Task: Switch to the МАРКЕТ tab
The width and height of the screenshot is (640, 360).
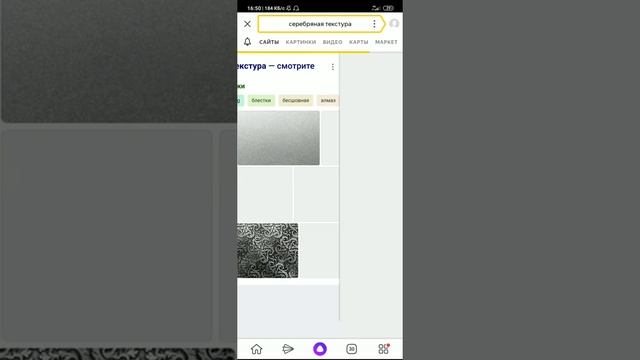Action: [x=386, y=42]
